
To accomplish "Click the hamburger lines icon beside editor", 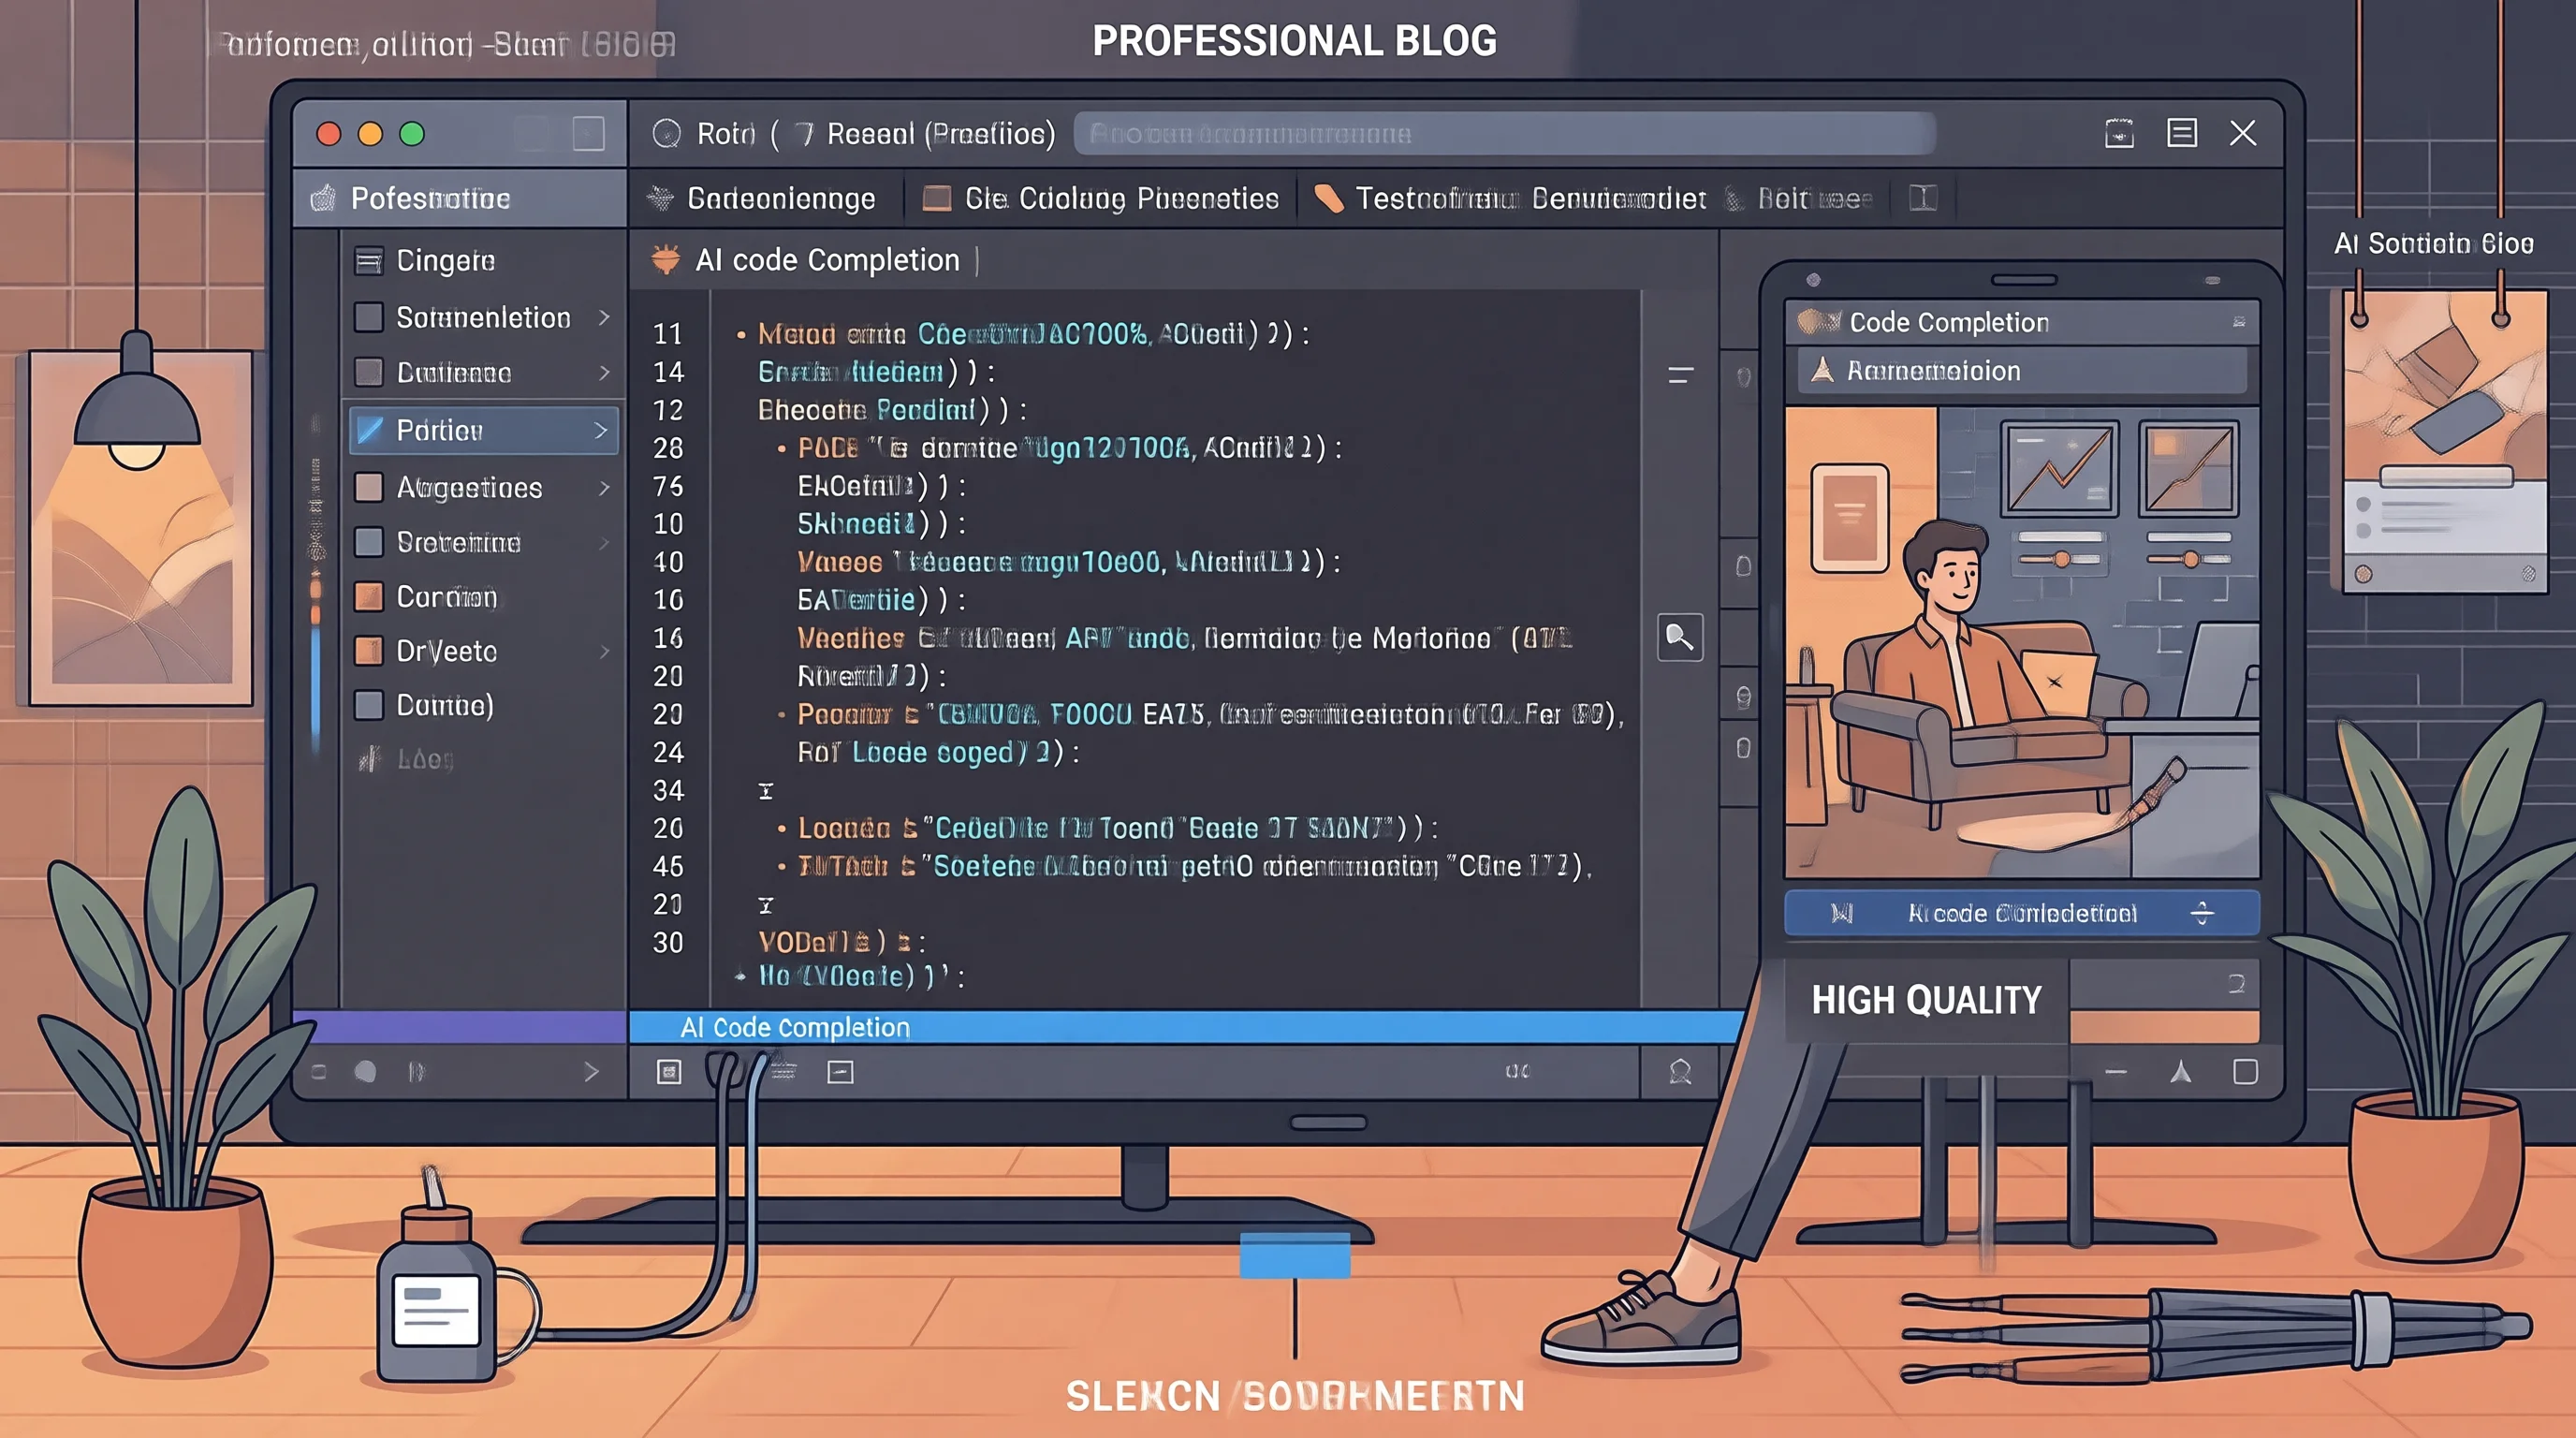I will (x=1681, y=375).
